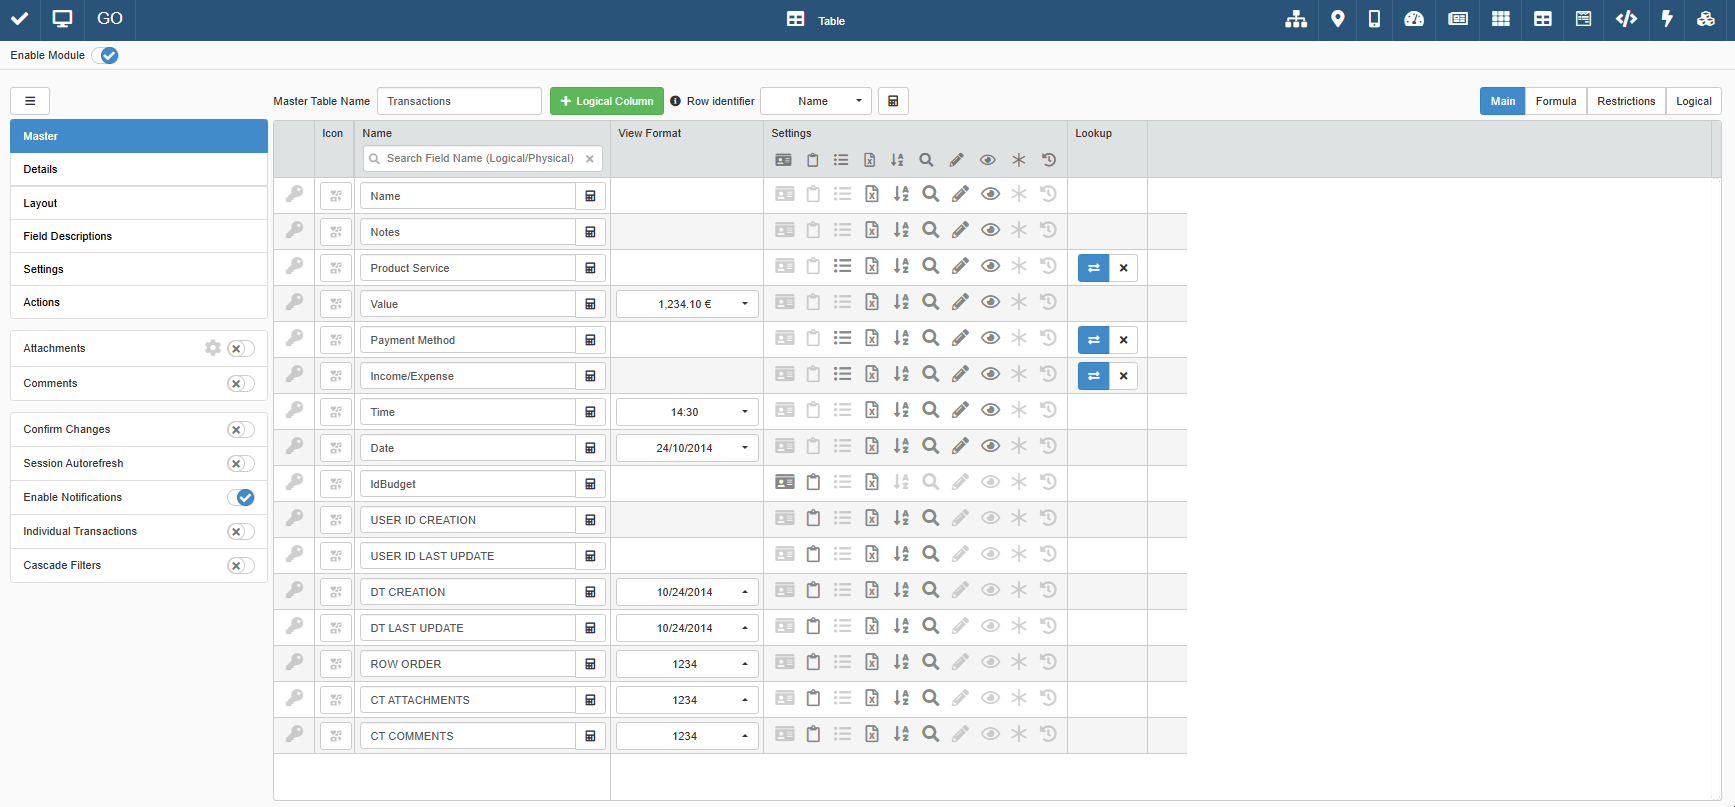Image resolution: width=1735 pixels, height=807 pixels.
Task: Click lookup swap button for Income/Expense
Action: (x=1094, y=376)
